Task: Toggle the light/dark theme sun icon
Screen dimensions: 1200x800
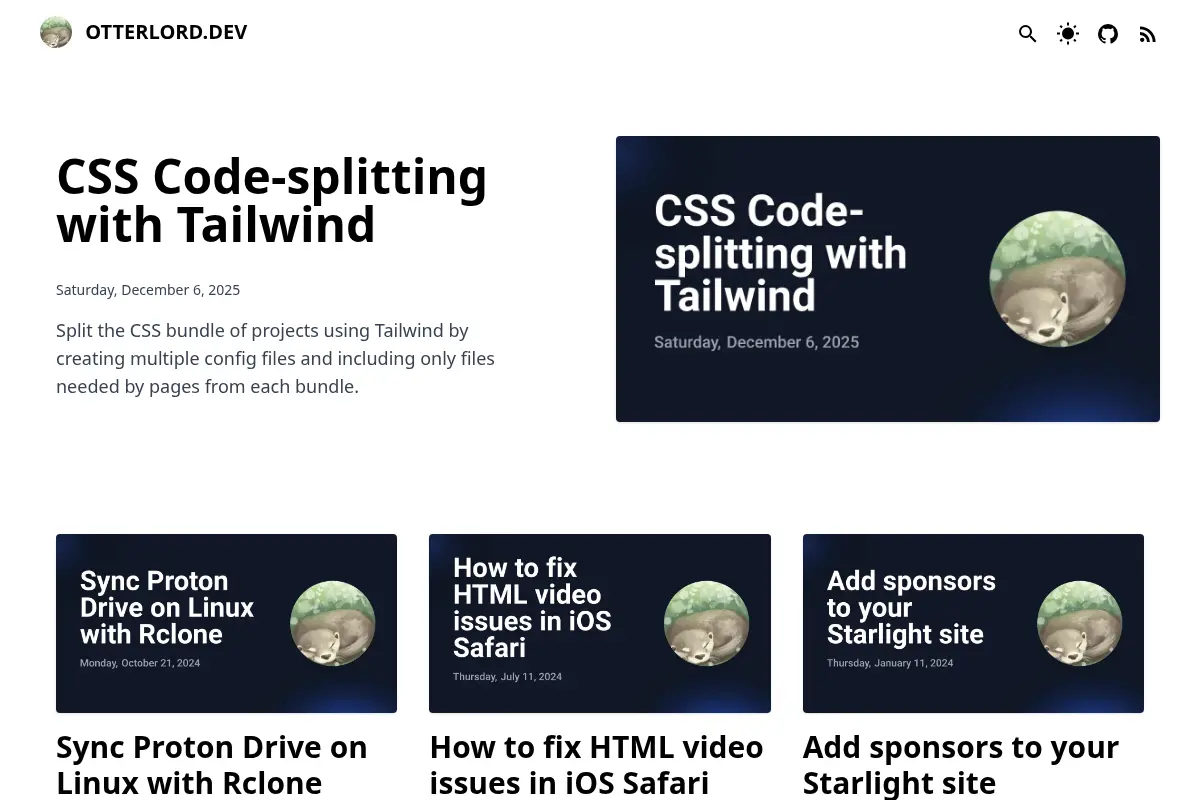Action: click(x=1068, y=34)
